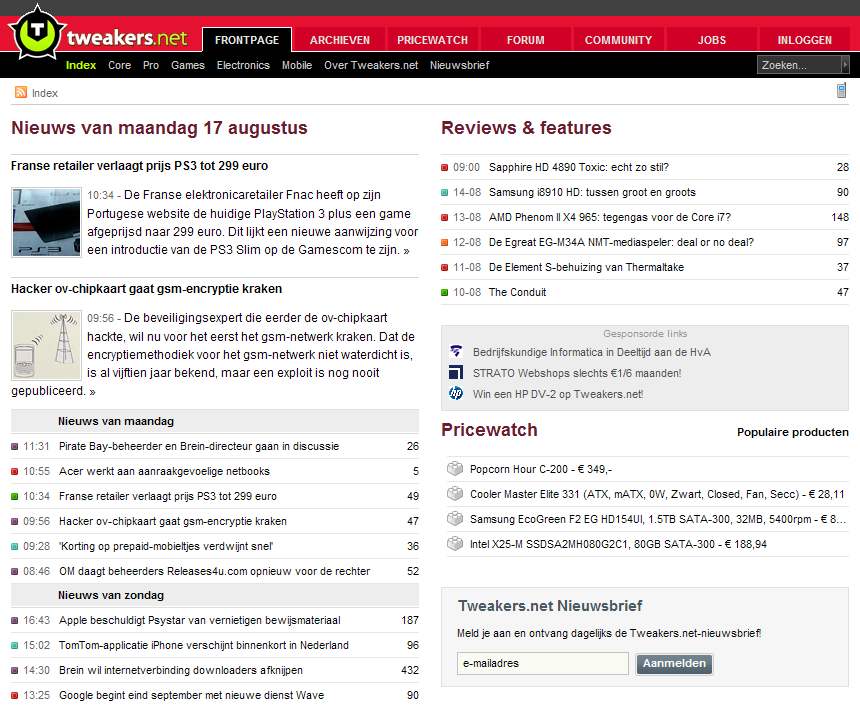
Task: Open the Forum tab
Action: pyautogui.click(x=525, y=40)
